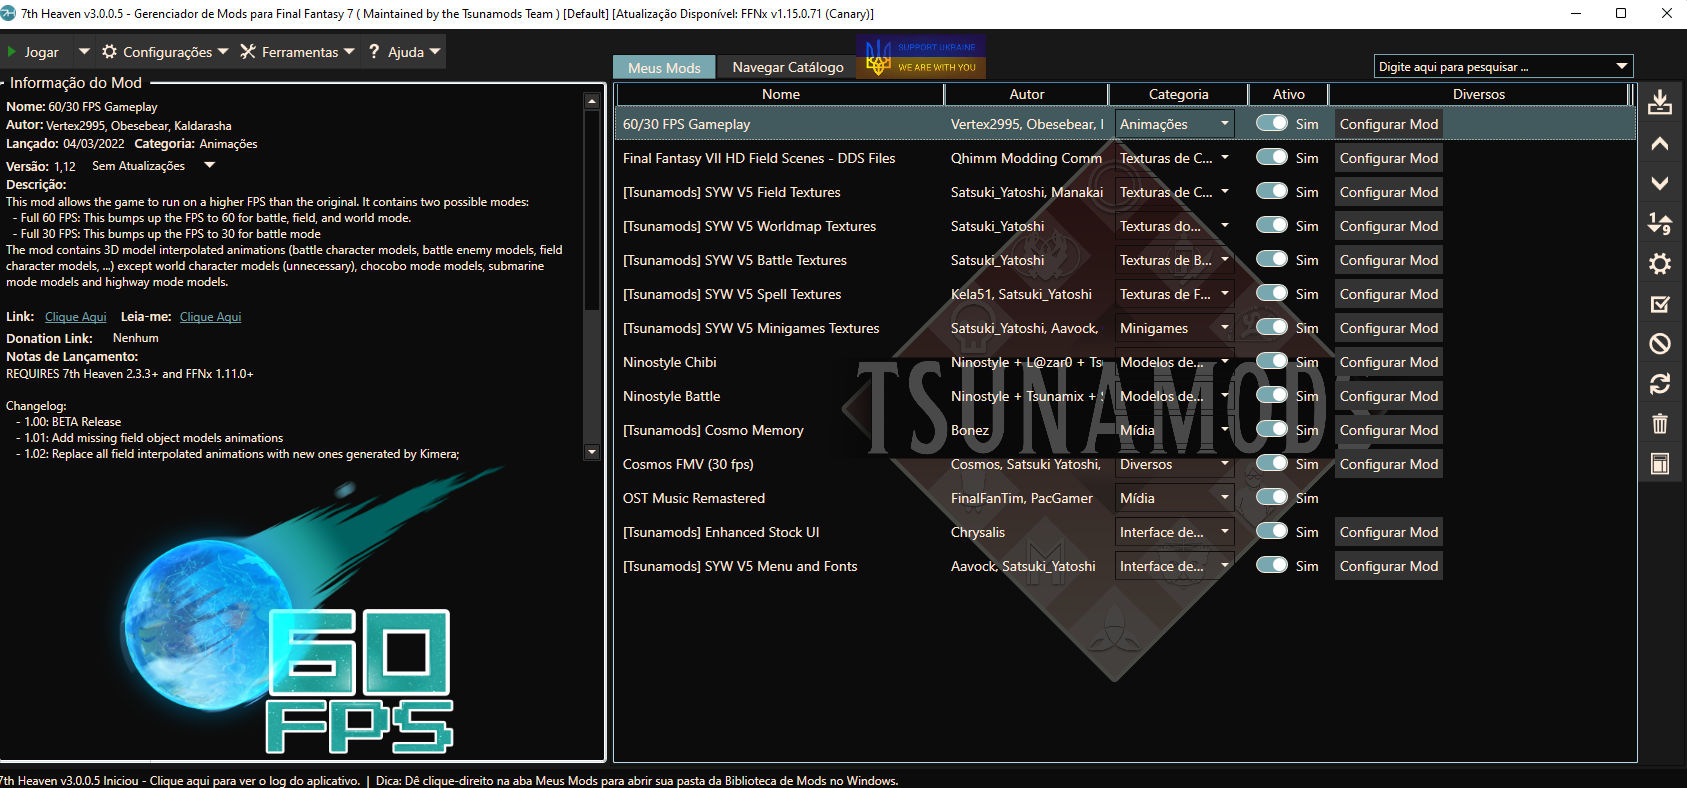
Task: Move selected mod up with the up chevron
Action: tap(1660, 144)
